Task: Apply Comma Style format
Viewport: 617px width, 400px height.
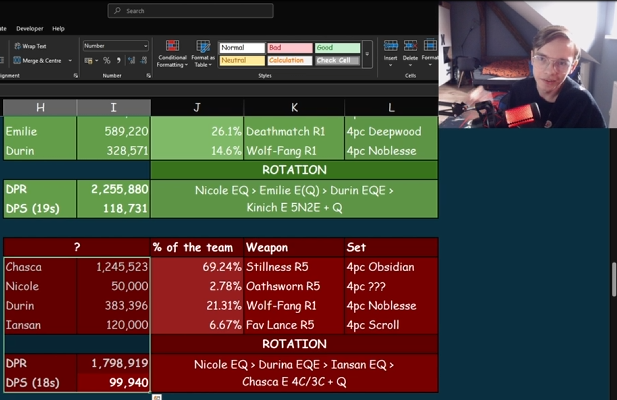Action: 118,61
